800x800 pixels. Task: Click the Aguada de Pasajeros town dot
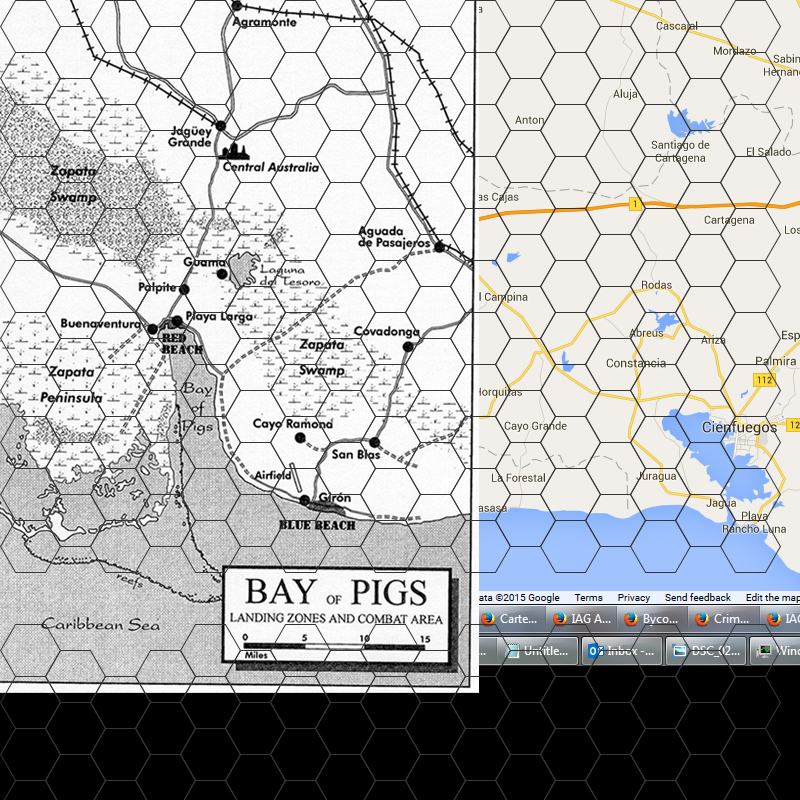[x=439, y=247]
